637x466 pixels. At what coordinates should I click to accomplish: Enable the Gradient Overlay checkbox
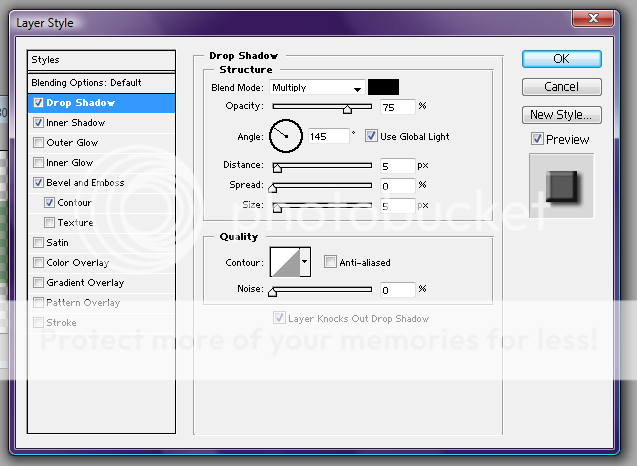(39, 282)
